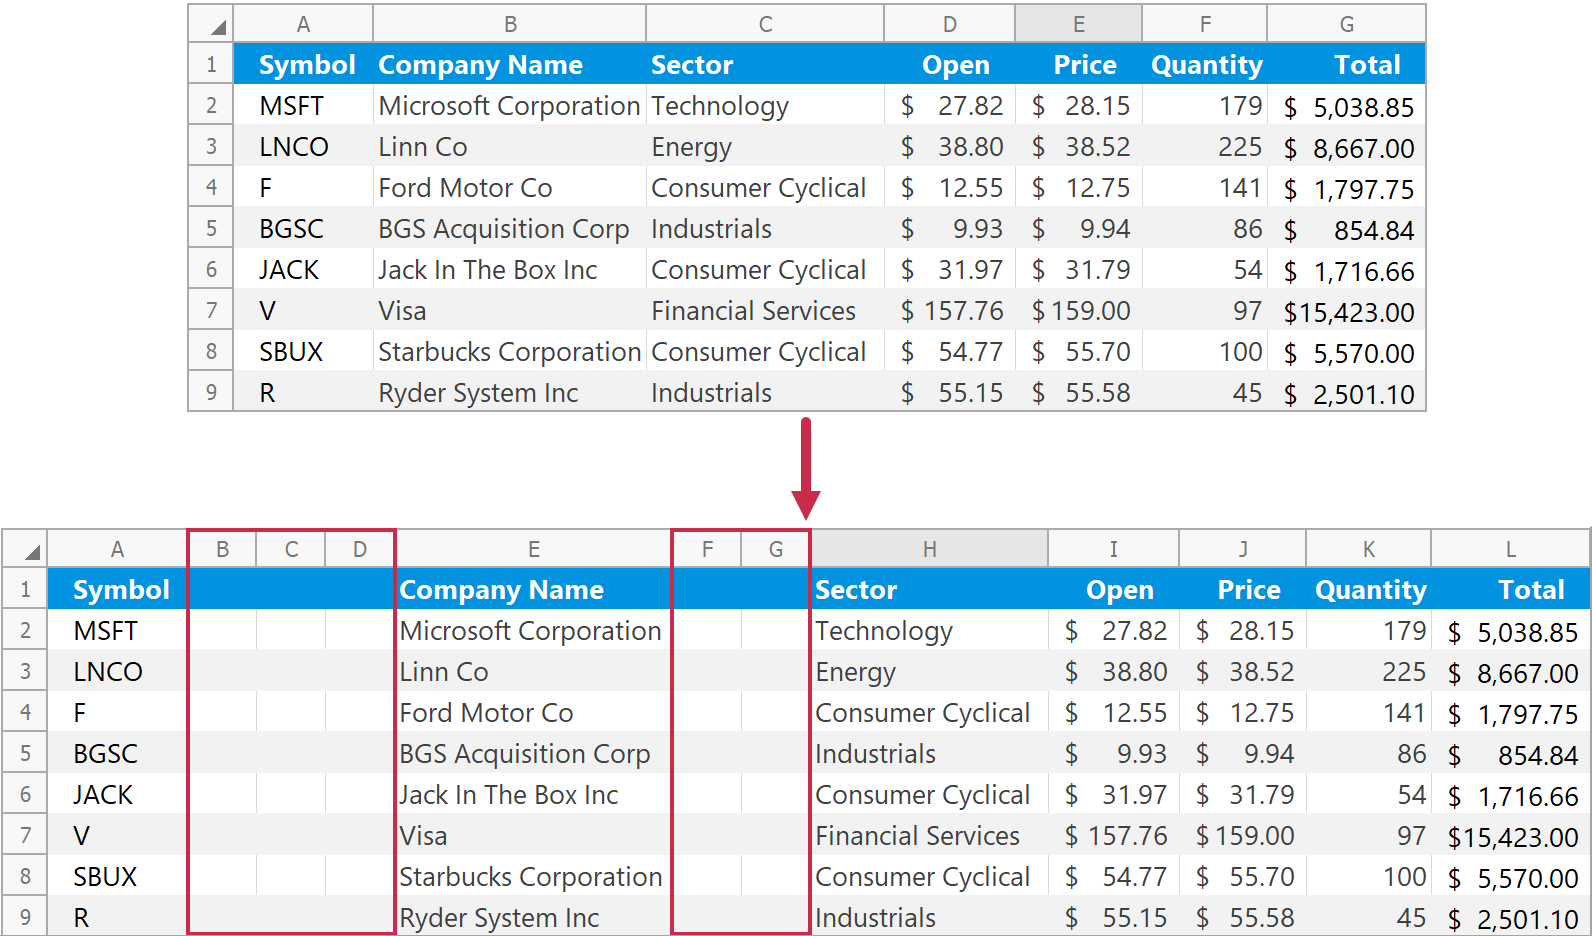
Task: Click Visa total $15,423.00 in bottom table
Action: (1512, 837)
